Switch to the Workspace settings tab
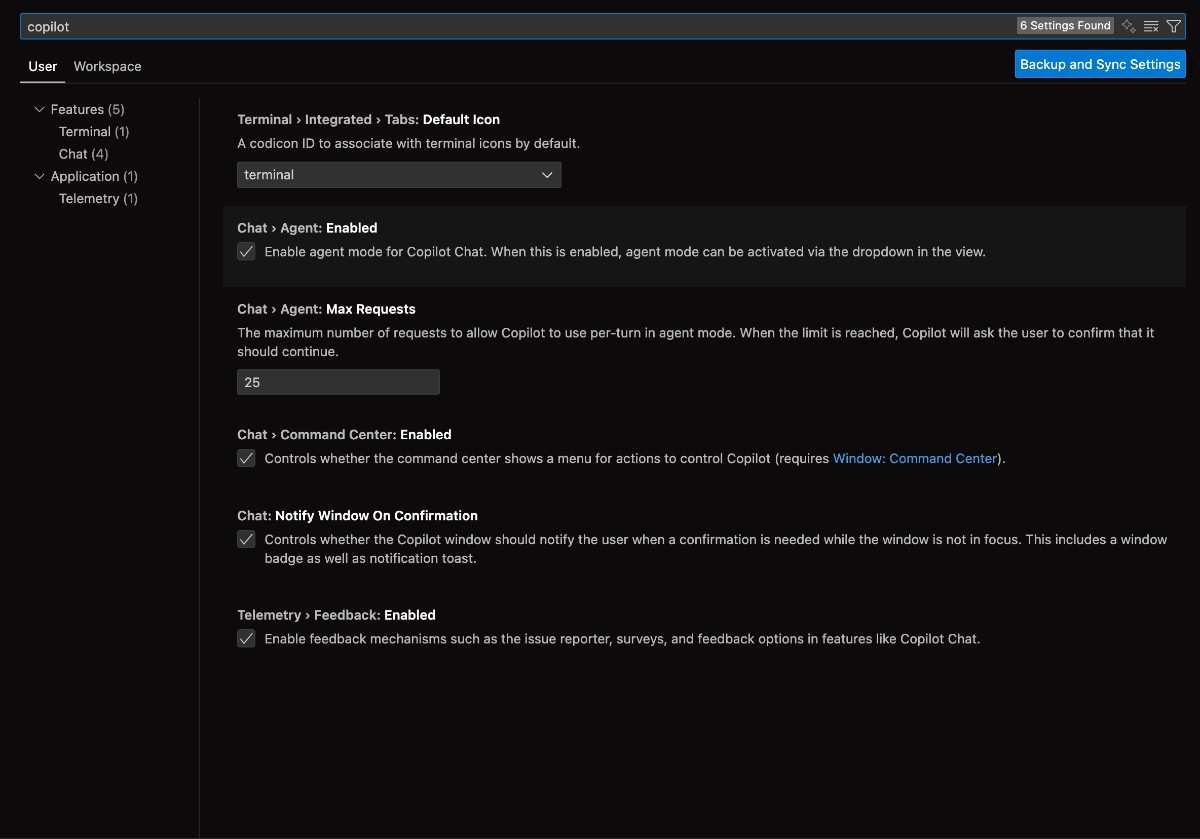Image resolution: width=1200 pixels, height=839 pixels. [x=107, y=66]
